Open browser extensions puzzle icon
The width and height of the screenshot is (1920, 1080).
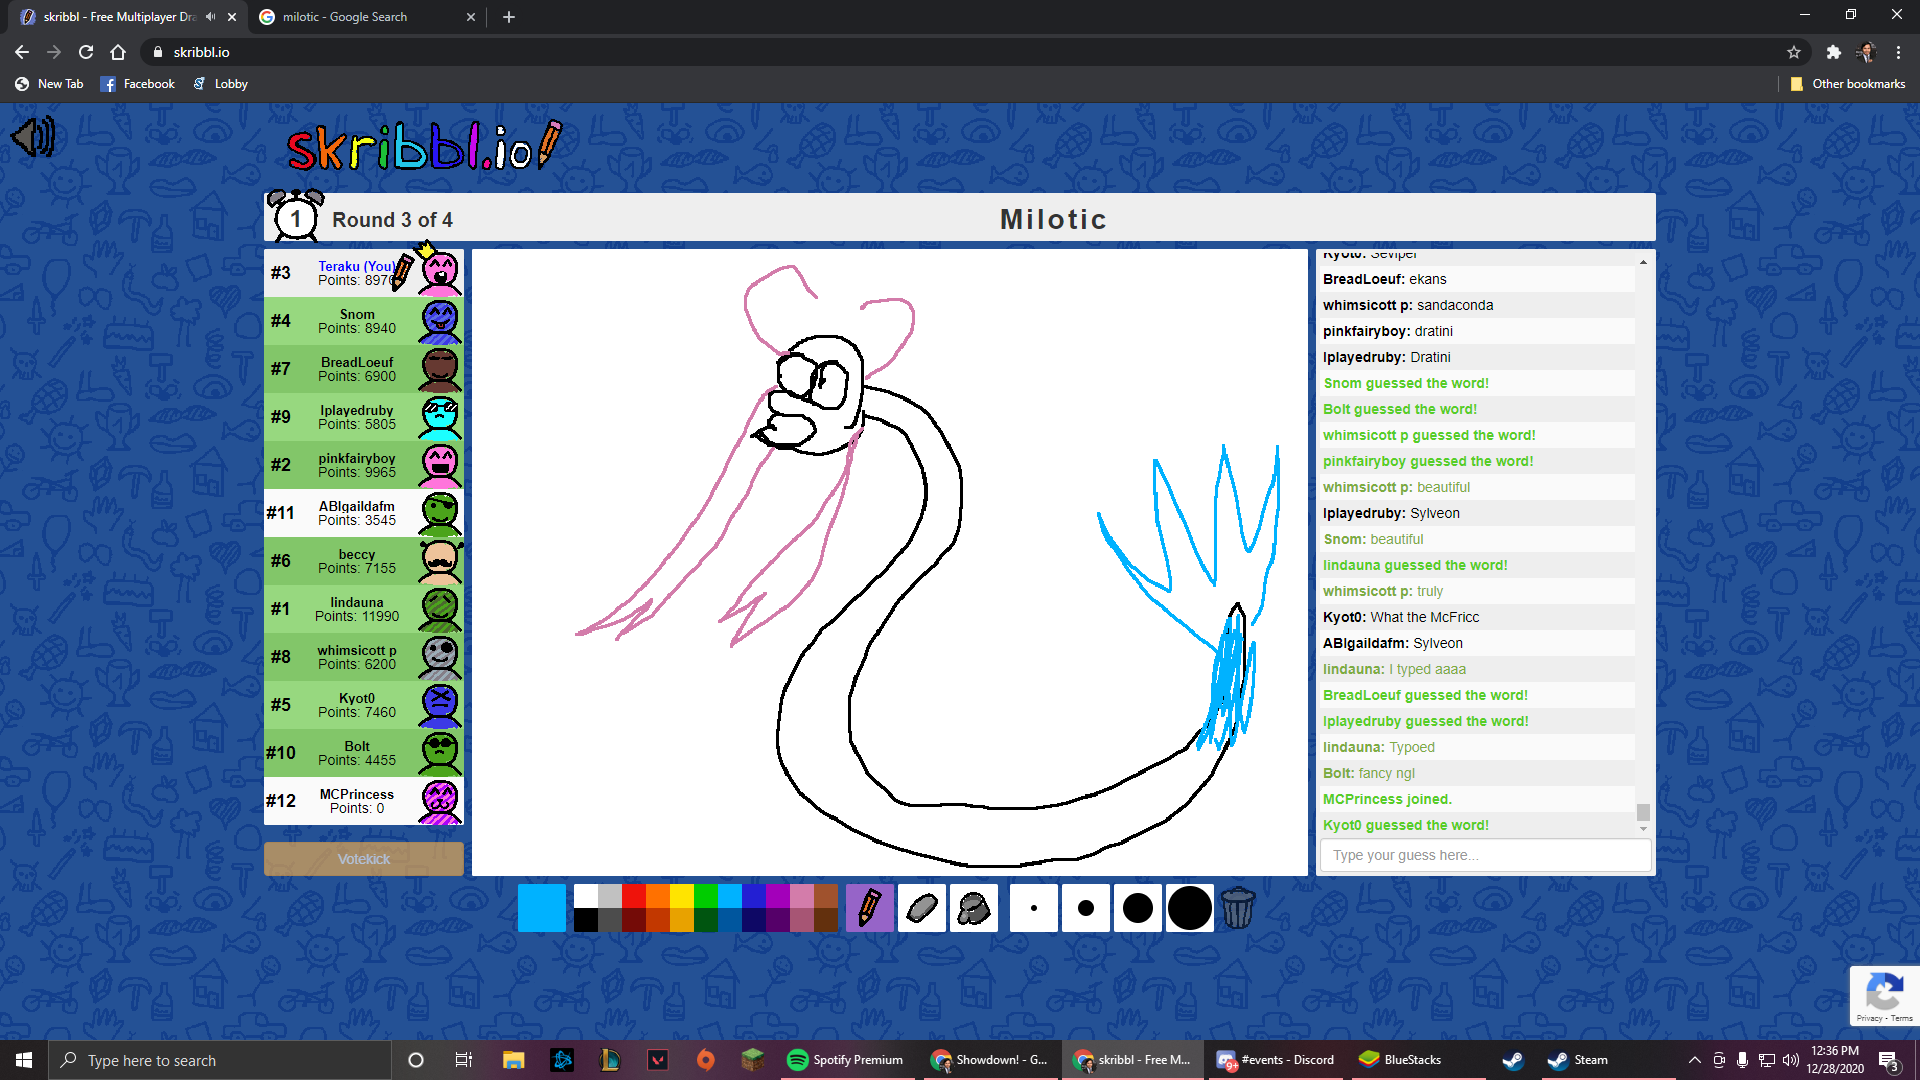click(x=1833, y=52)
